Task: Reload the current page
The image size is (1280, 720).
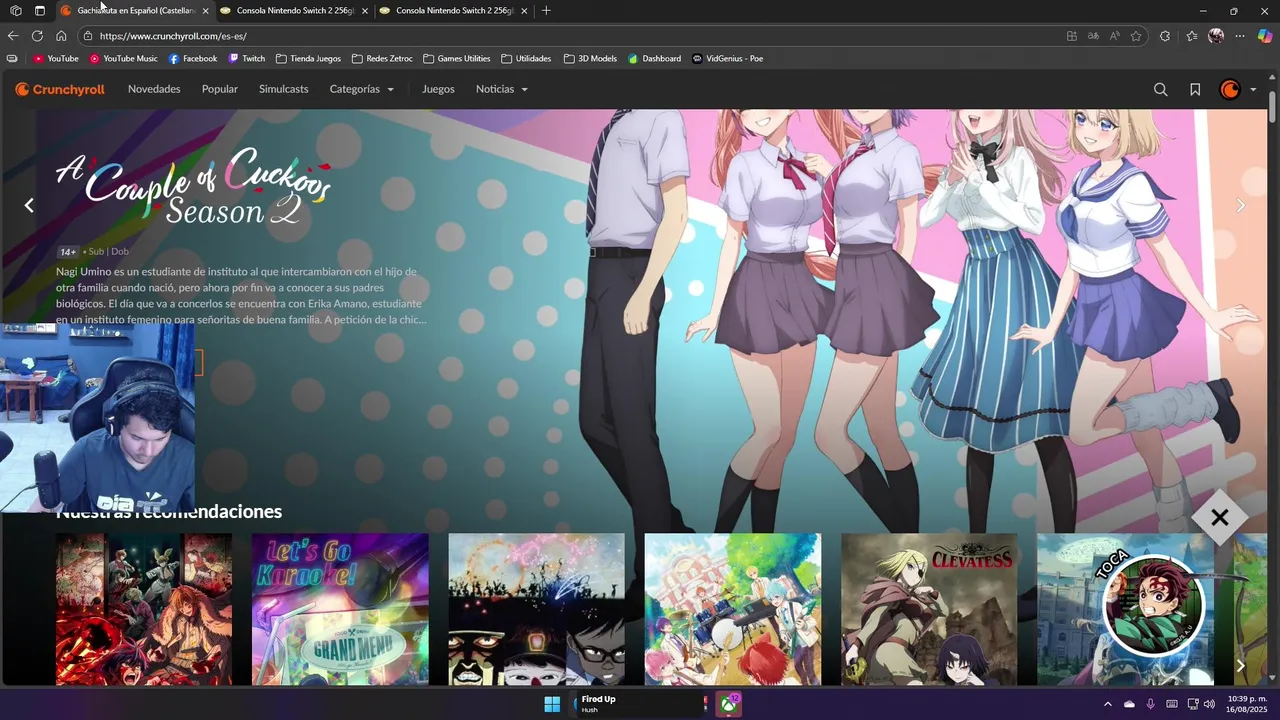Action: point(37,36)
